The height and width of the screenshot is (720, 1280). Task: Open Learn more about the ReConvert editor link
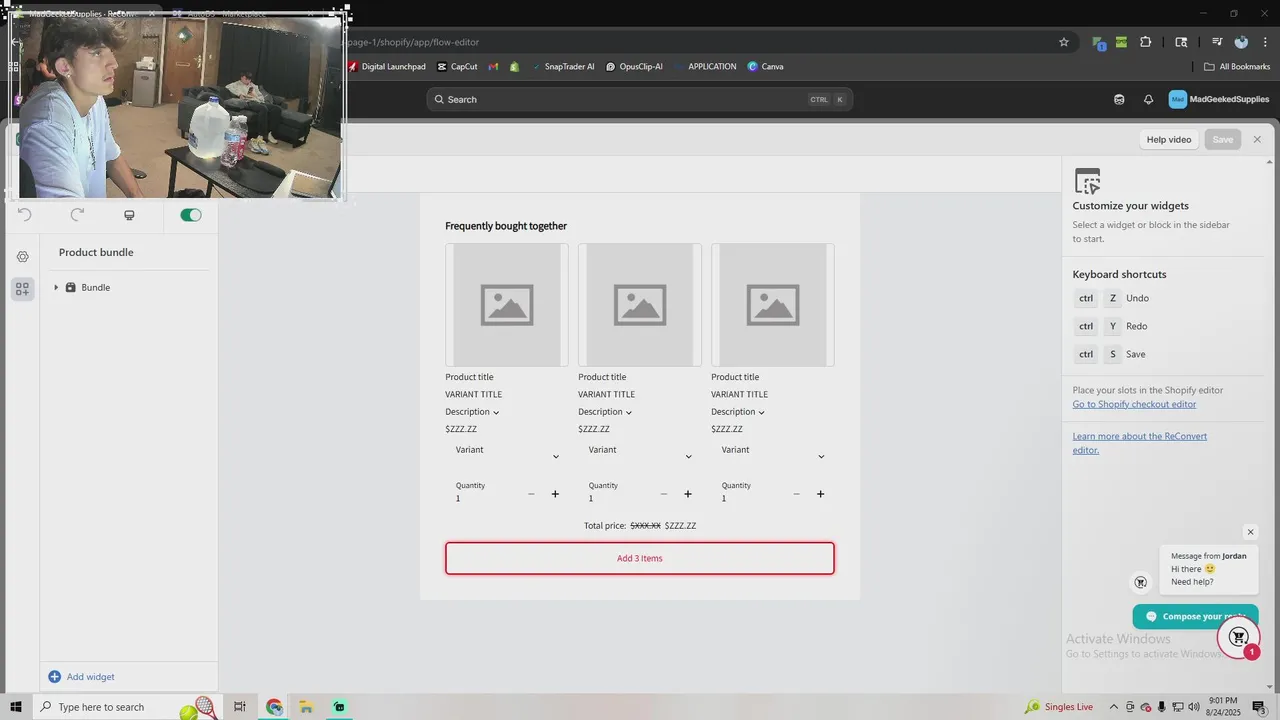(1140, 443)
